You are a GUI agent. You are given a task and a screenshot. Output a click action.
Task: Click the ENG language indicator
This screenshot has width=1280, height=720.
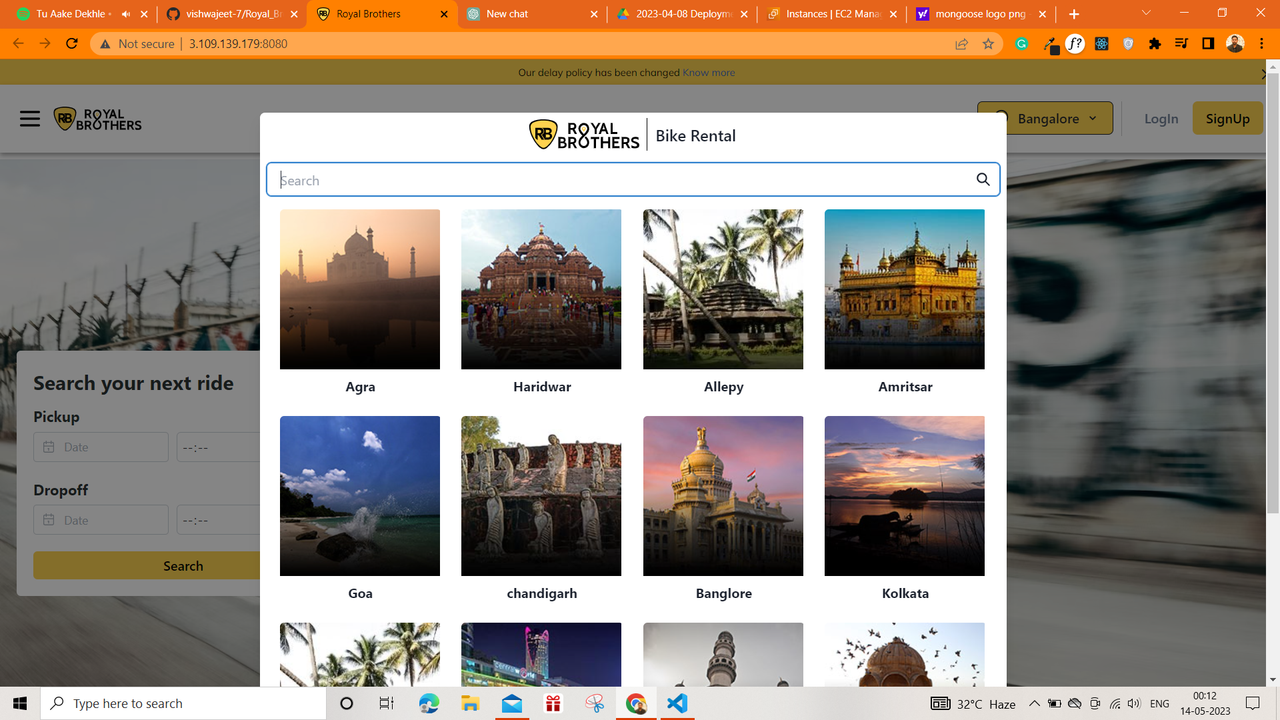[x=1160, y=704]
